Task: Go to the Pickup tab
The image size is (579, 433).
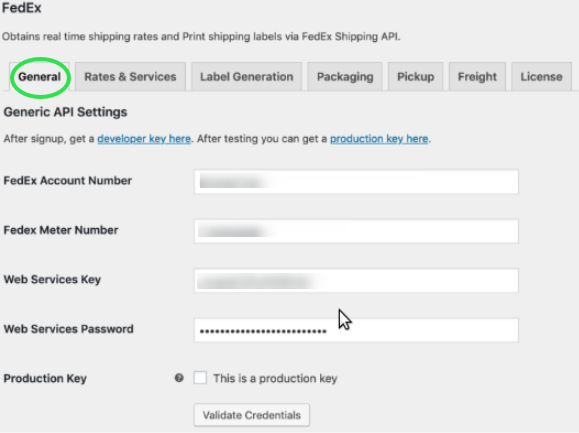Action: click(415, 77)
